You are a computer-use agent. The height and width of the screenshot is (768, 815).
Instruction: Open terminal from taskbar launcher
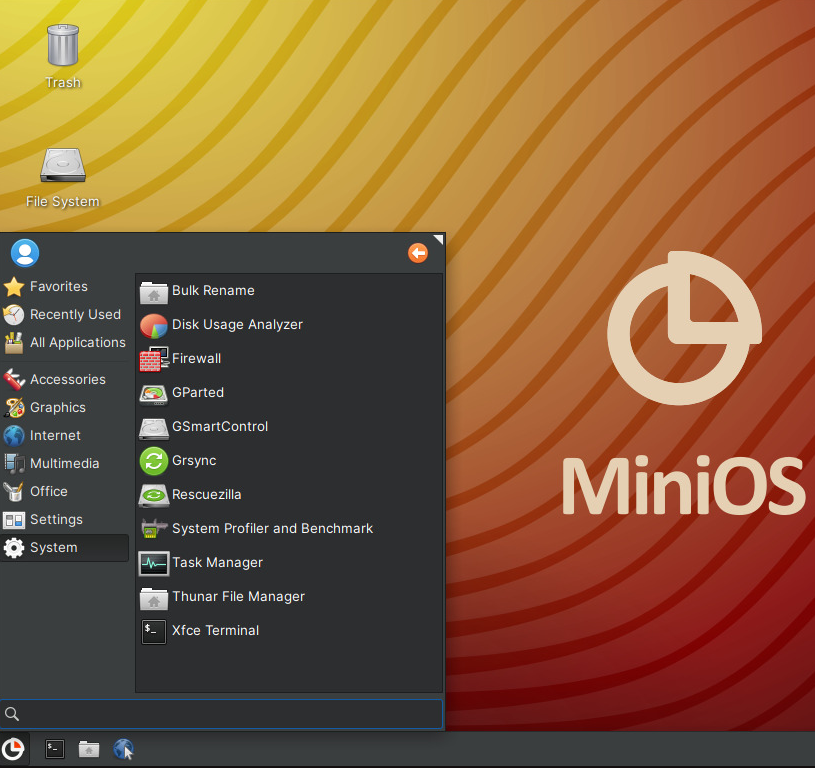click(55, 749)
